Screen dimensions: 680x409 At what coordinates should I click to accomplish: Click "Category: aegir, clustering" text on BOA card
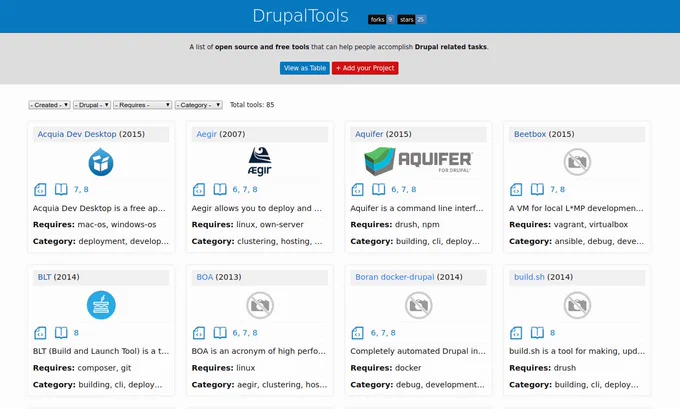[x=259, y=385]
